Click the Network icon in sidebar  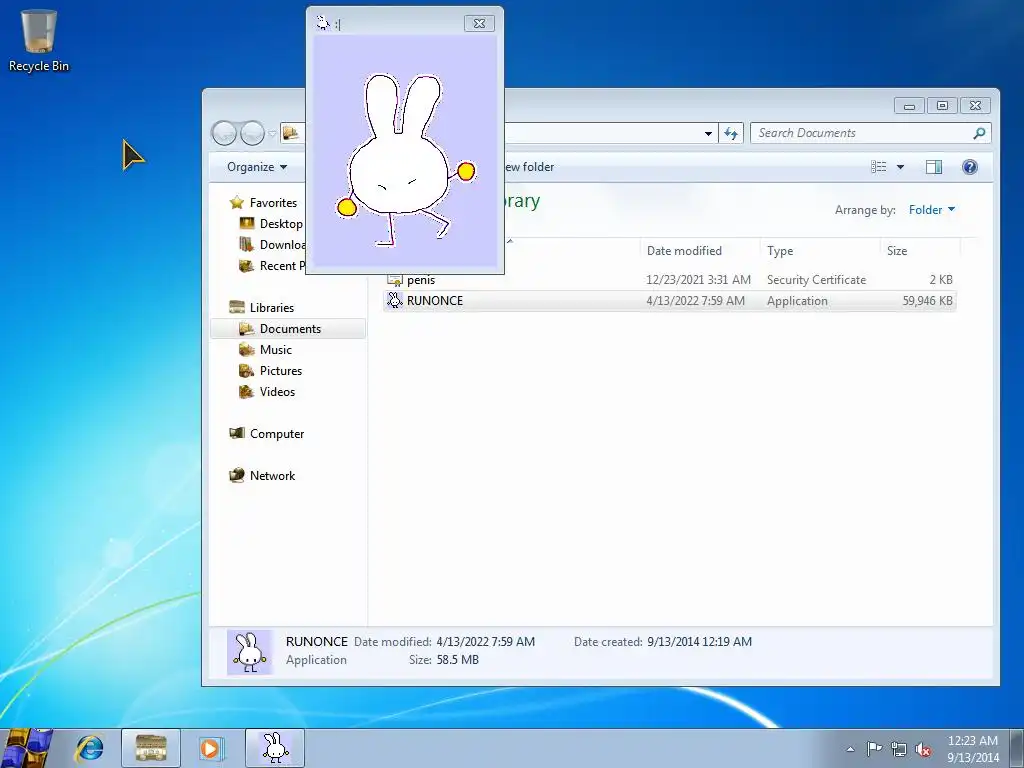click(x=236, y=475)
